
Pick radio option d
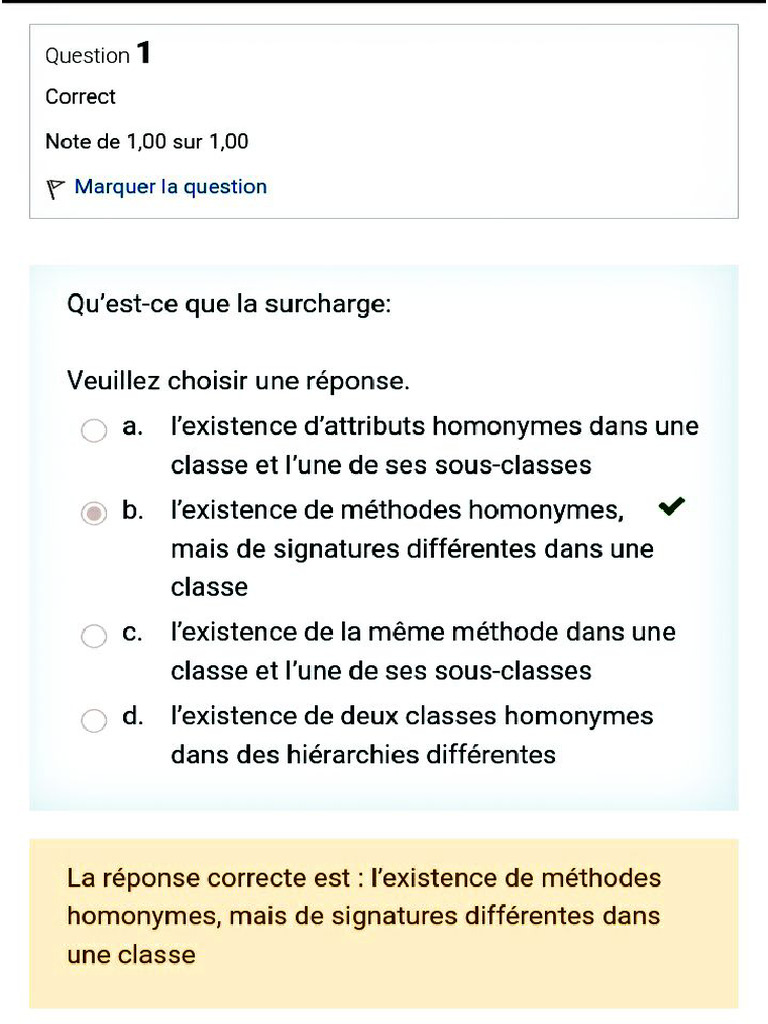pos(93,720)
